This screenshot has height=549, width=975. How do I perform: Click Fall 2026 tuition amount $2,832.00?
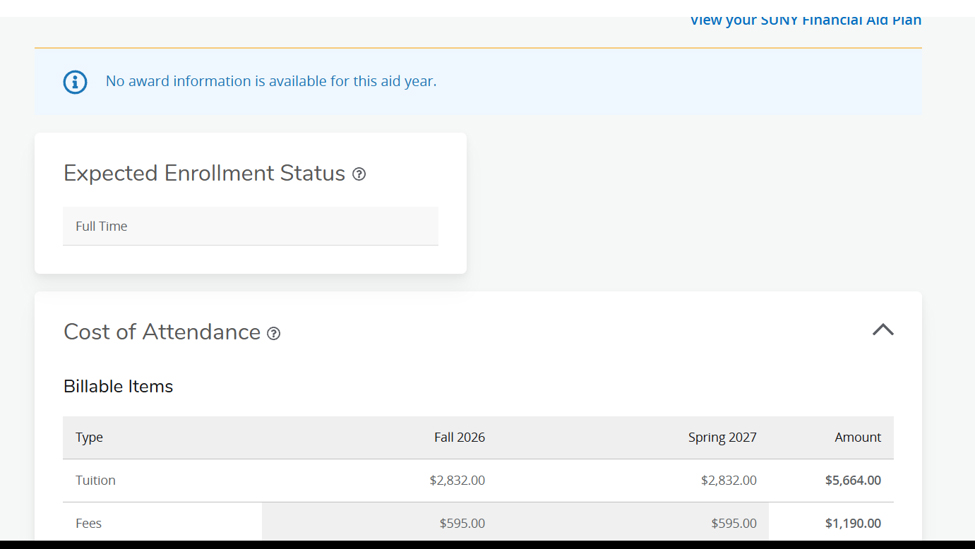(457, 480)
